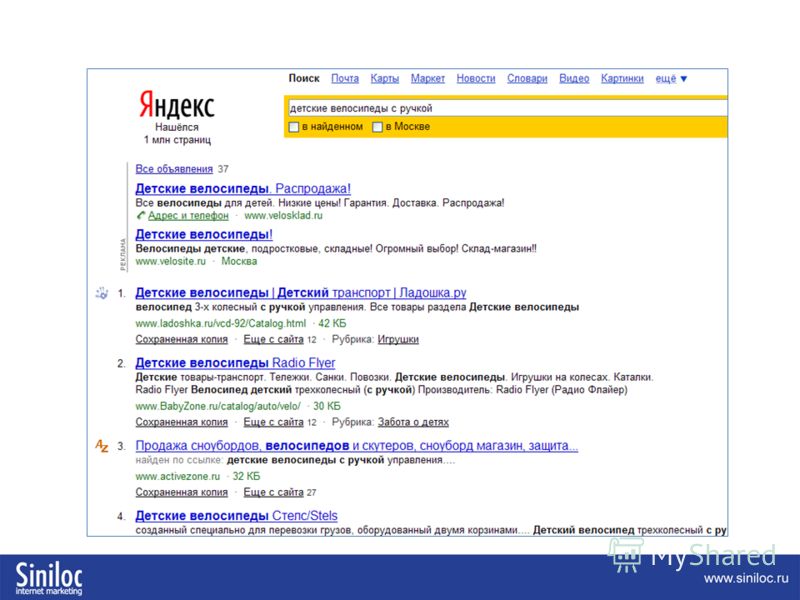Viewport: 800px width, 600px height.
Task: Click the www.velosklad.ru address
Action: (283, 215)
